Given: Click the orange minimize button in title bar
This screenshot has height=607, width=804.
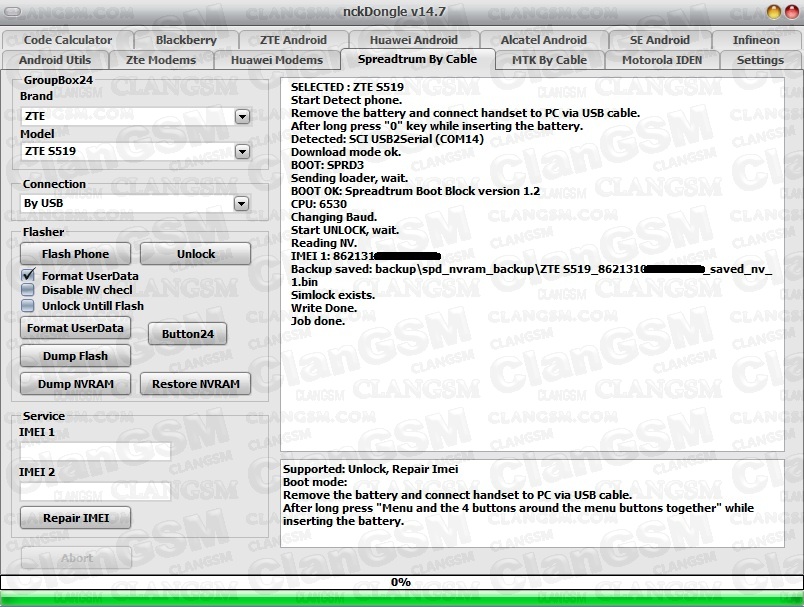Looking at the screenshot, I should tap(774, 12).
